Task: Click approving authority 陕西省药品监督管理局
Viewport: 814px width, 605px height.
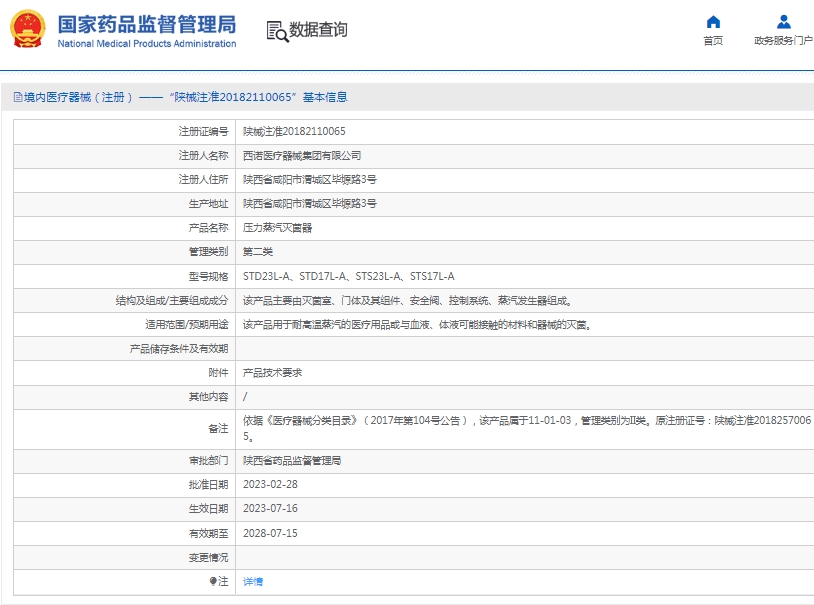Action: pyautogui.click(x=292, y=461)
